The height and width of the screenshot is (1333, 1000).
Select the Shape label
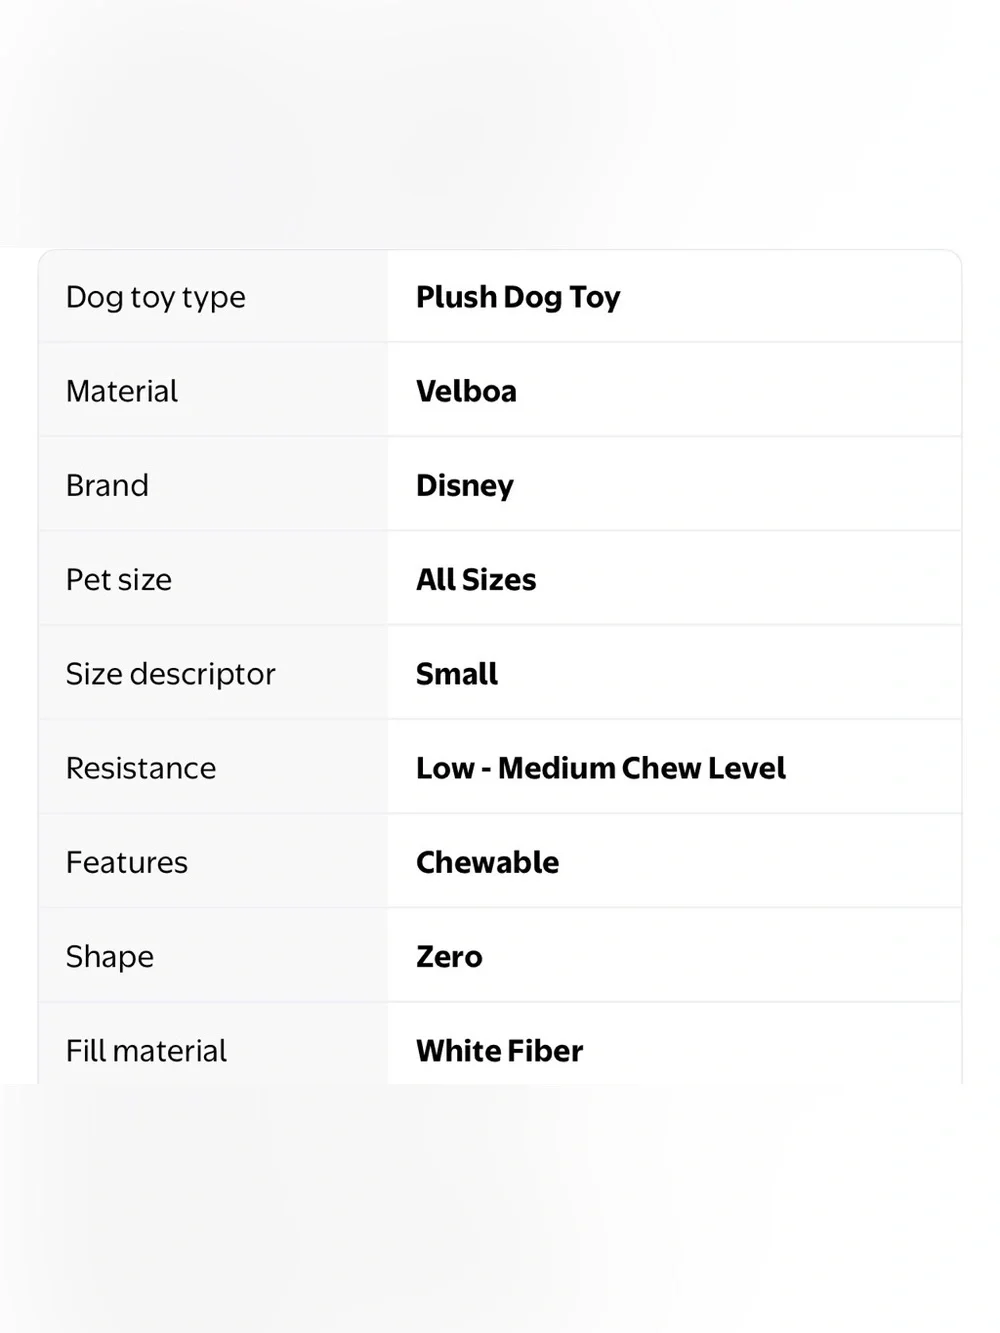pyautogui.click(x=110, y=957)
